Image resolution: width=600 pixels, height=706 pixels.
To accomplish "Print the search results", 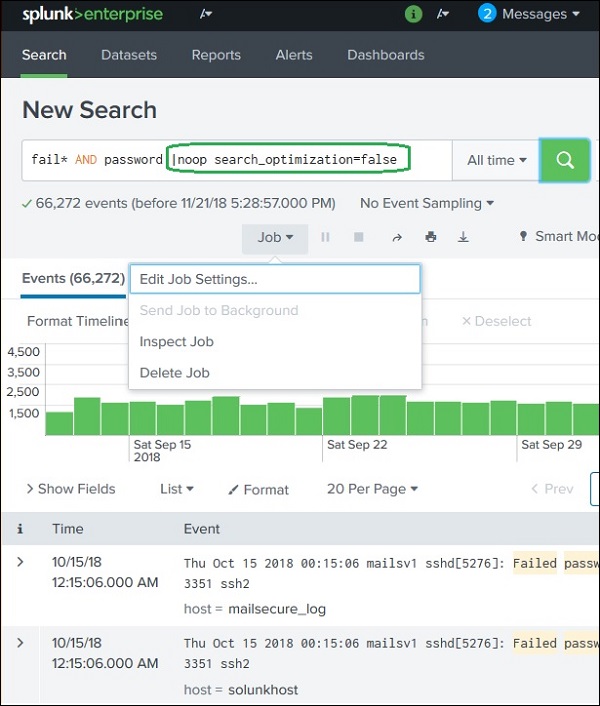I will [x=430, y=237].
